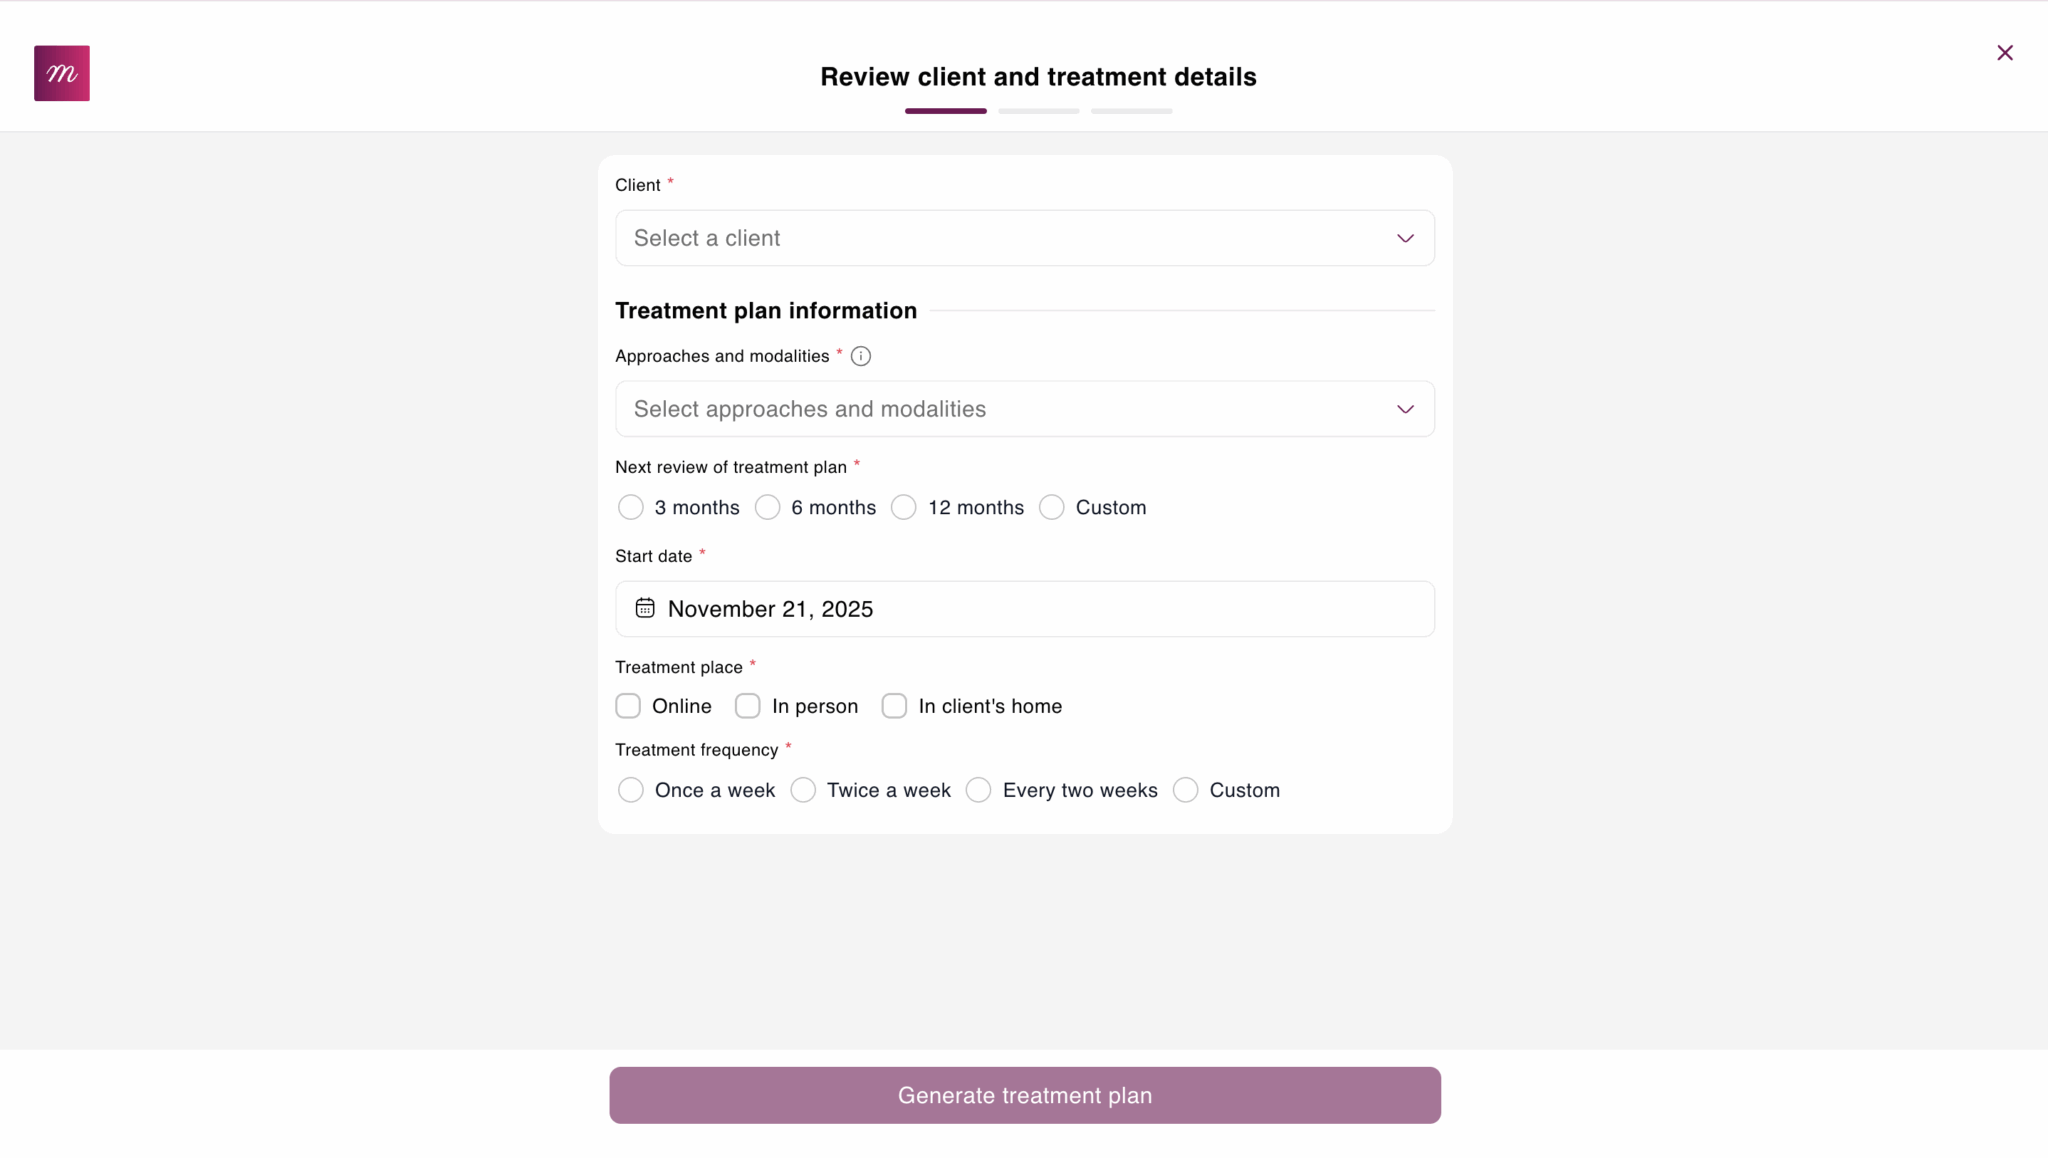The image size is (2048, 1158).
Task: Select 6 months for next review
Action: pyautogui.click(x=767, y=507)
